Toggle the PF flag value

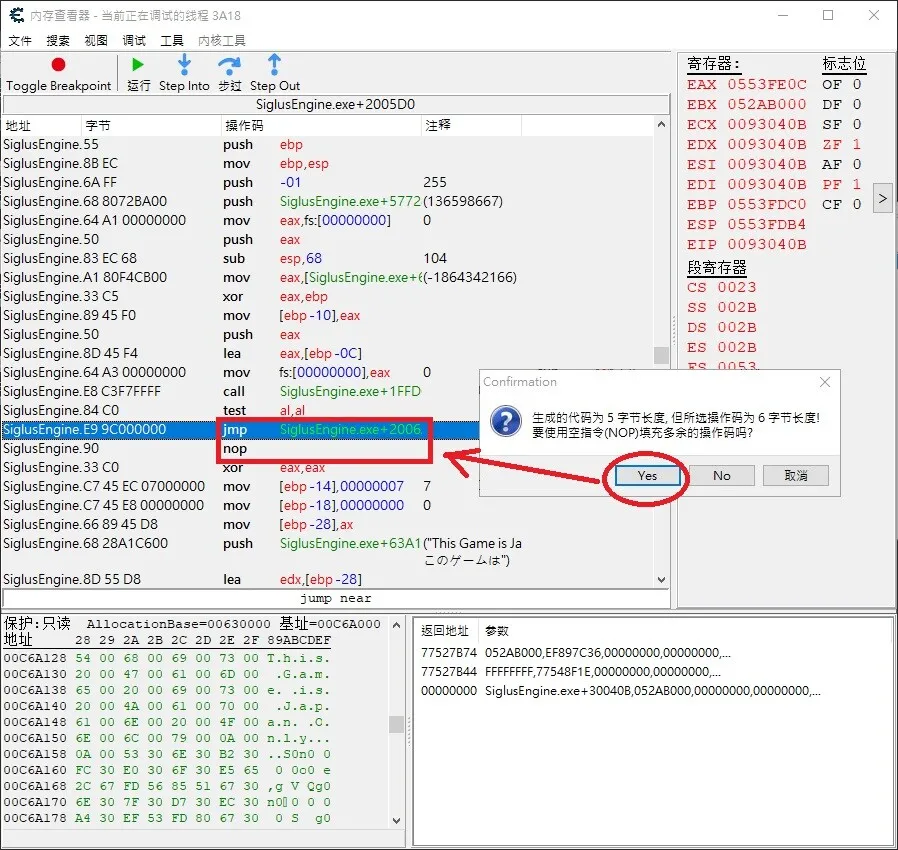(x=856, y=184)
